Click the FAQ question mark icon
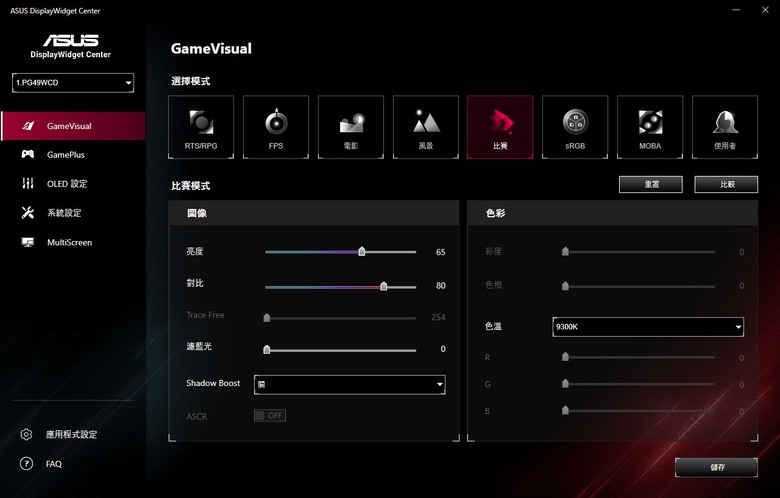This screenshot has width=780, height=498. point(26,464)
